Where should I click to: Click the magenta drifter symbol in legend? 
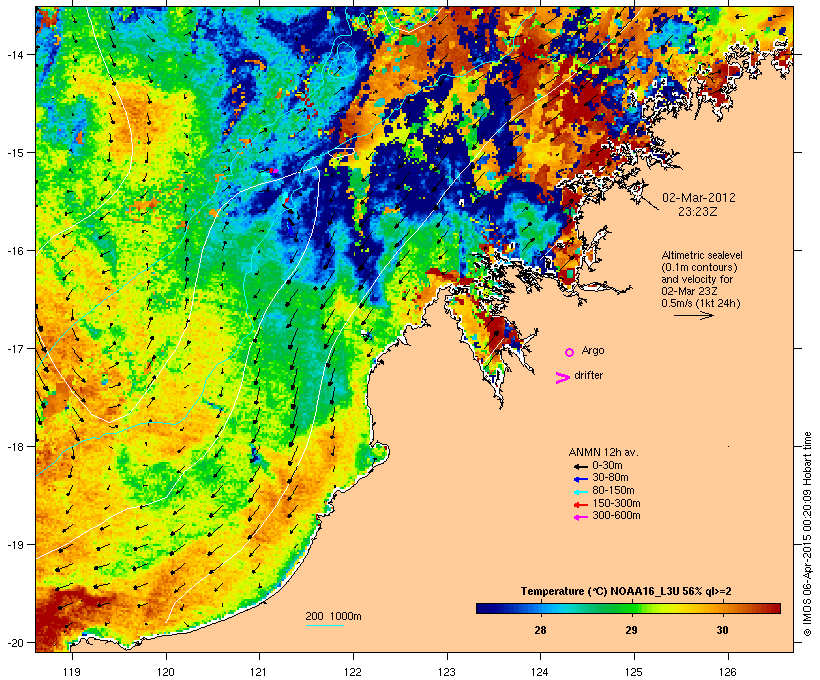point(562,378)
